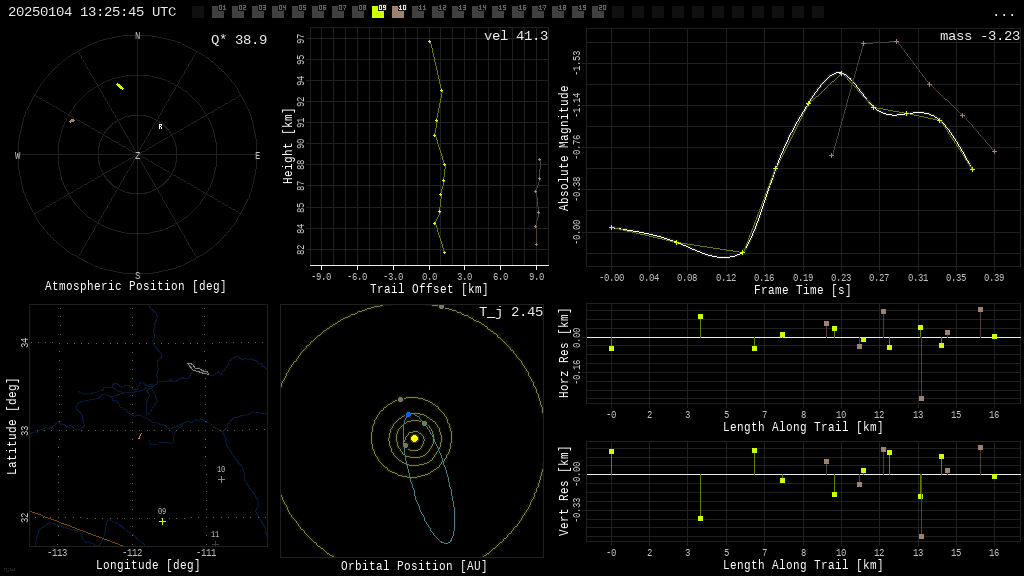Click the yellow station 09 cross on the map
The width and height of the screenshot is (1024, 576).
pyautogui.click(x=162, y=521)
